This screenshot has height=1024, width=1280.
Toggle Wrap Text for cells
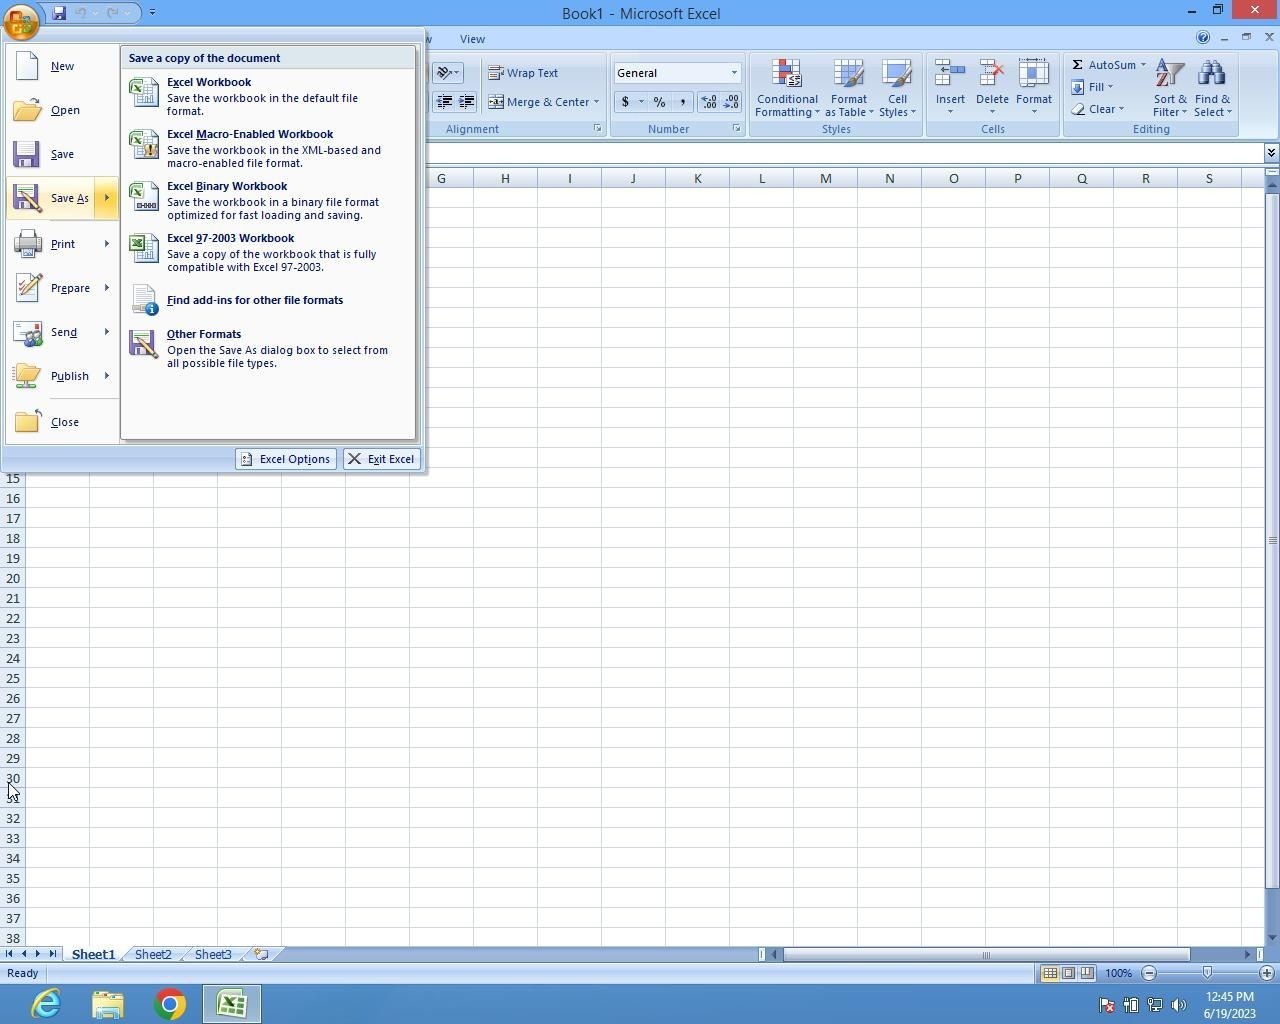coord(523,73)
